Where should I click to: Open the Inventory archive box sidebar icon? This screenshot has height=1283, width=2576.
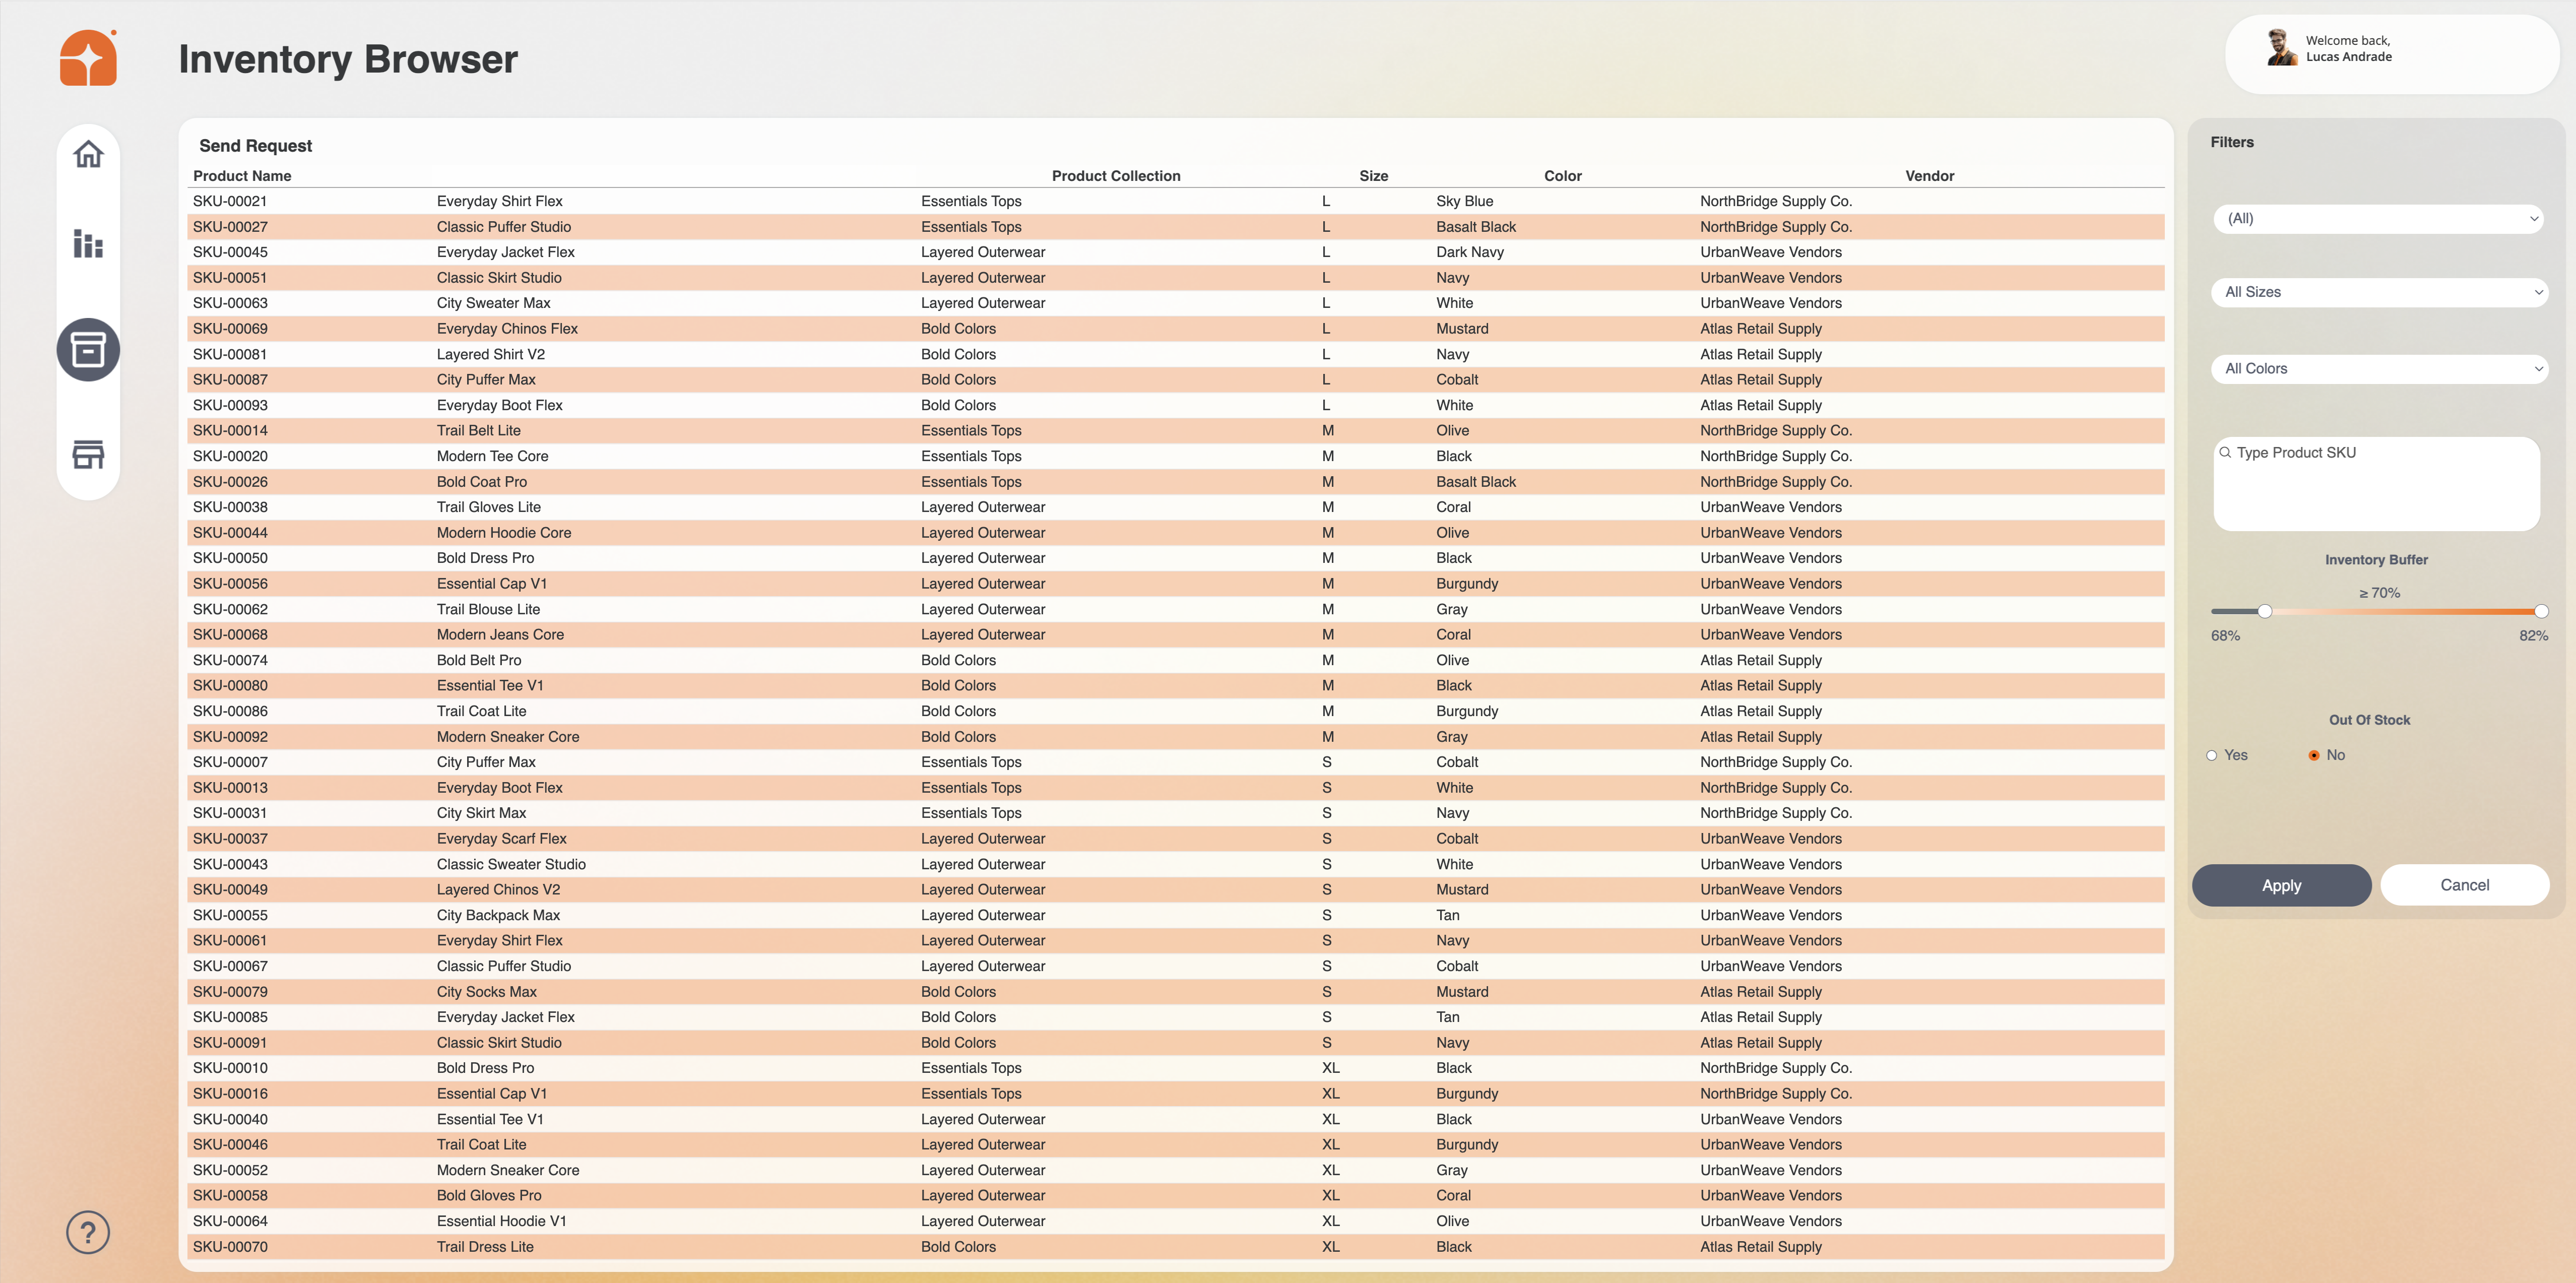point(88,350)
